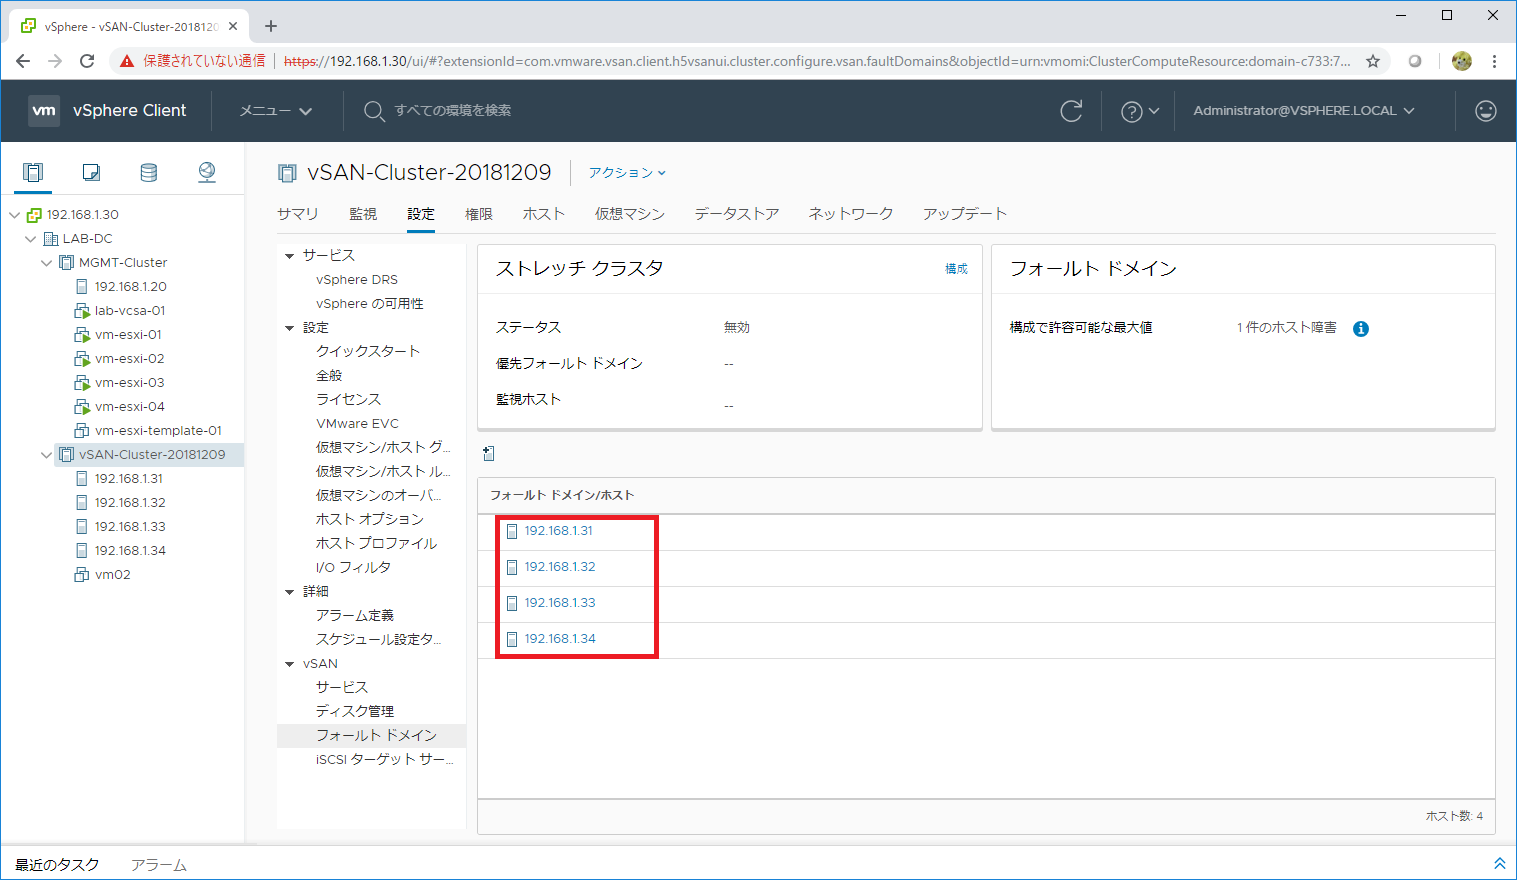The height and width of the screenshot is (880, 1517).
Task: Open the help question mark menu
Action: pyautogui.click(x=1140, y=111)
